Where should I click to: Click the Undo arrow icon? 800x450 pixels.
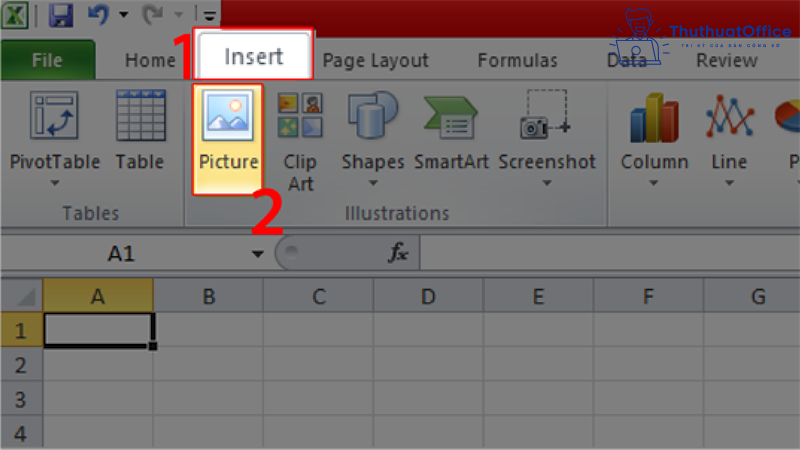tap(97, 15)
